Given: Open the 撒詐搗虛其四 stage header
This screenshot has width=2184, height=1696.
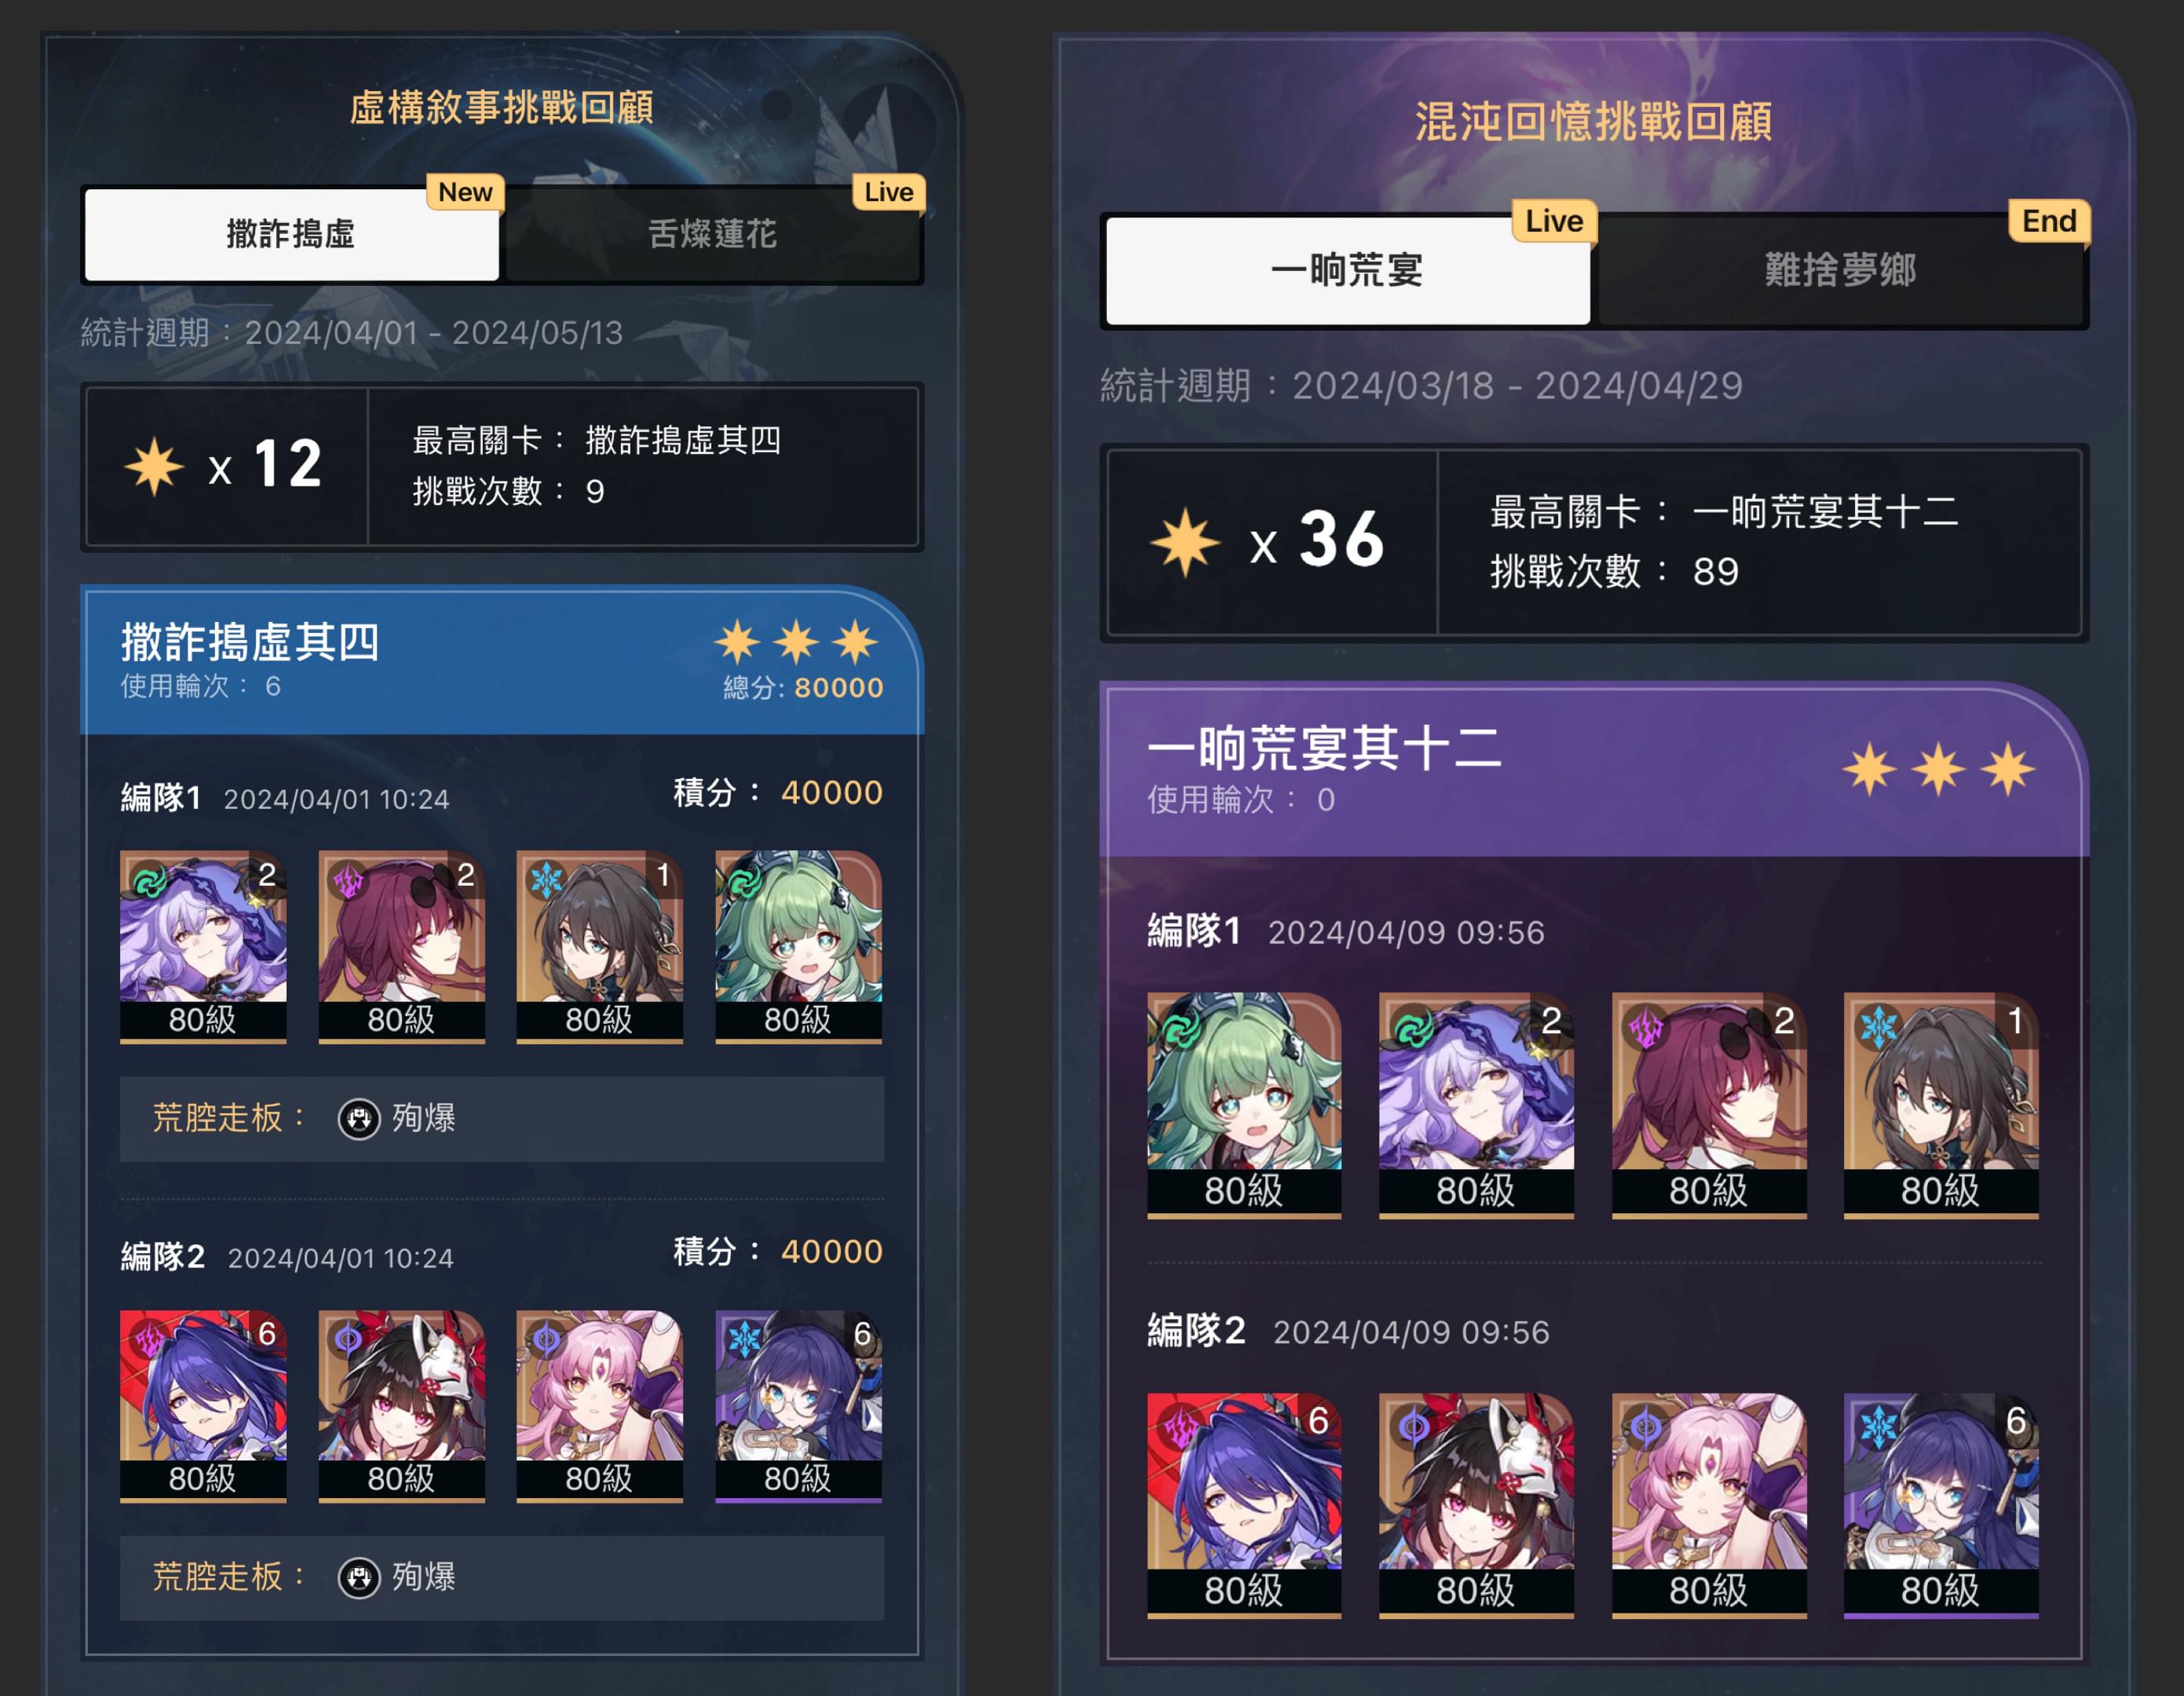Looking at the screenshot, I should [x=501, y=661].
